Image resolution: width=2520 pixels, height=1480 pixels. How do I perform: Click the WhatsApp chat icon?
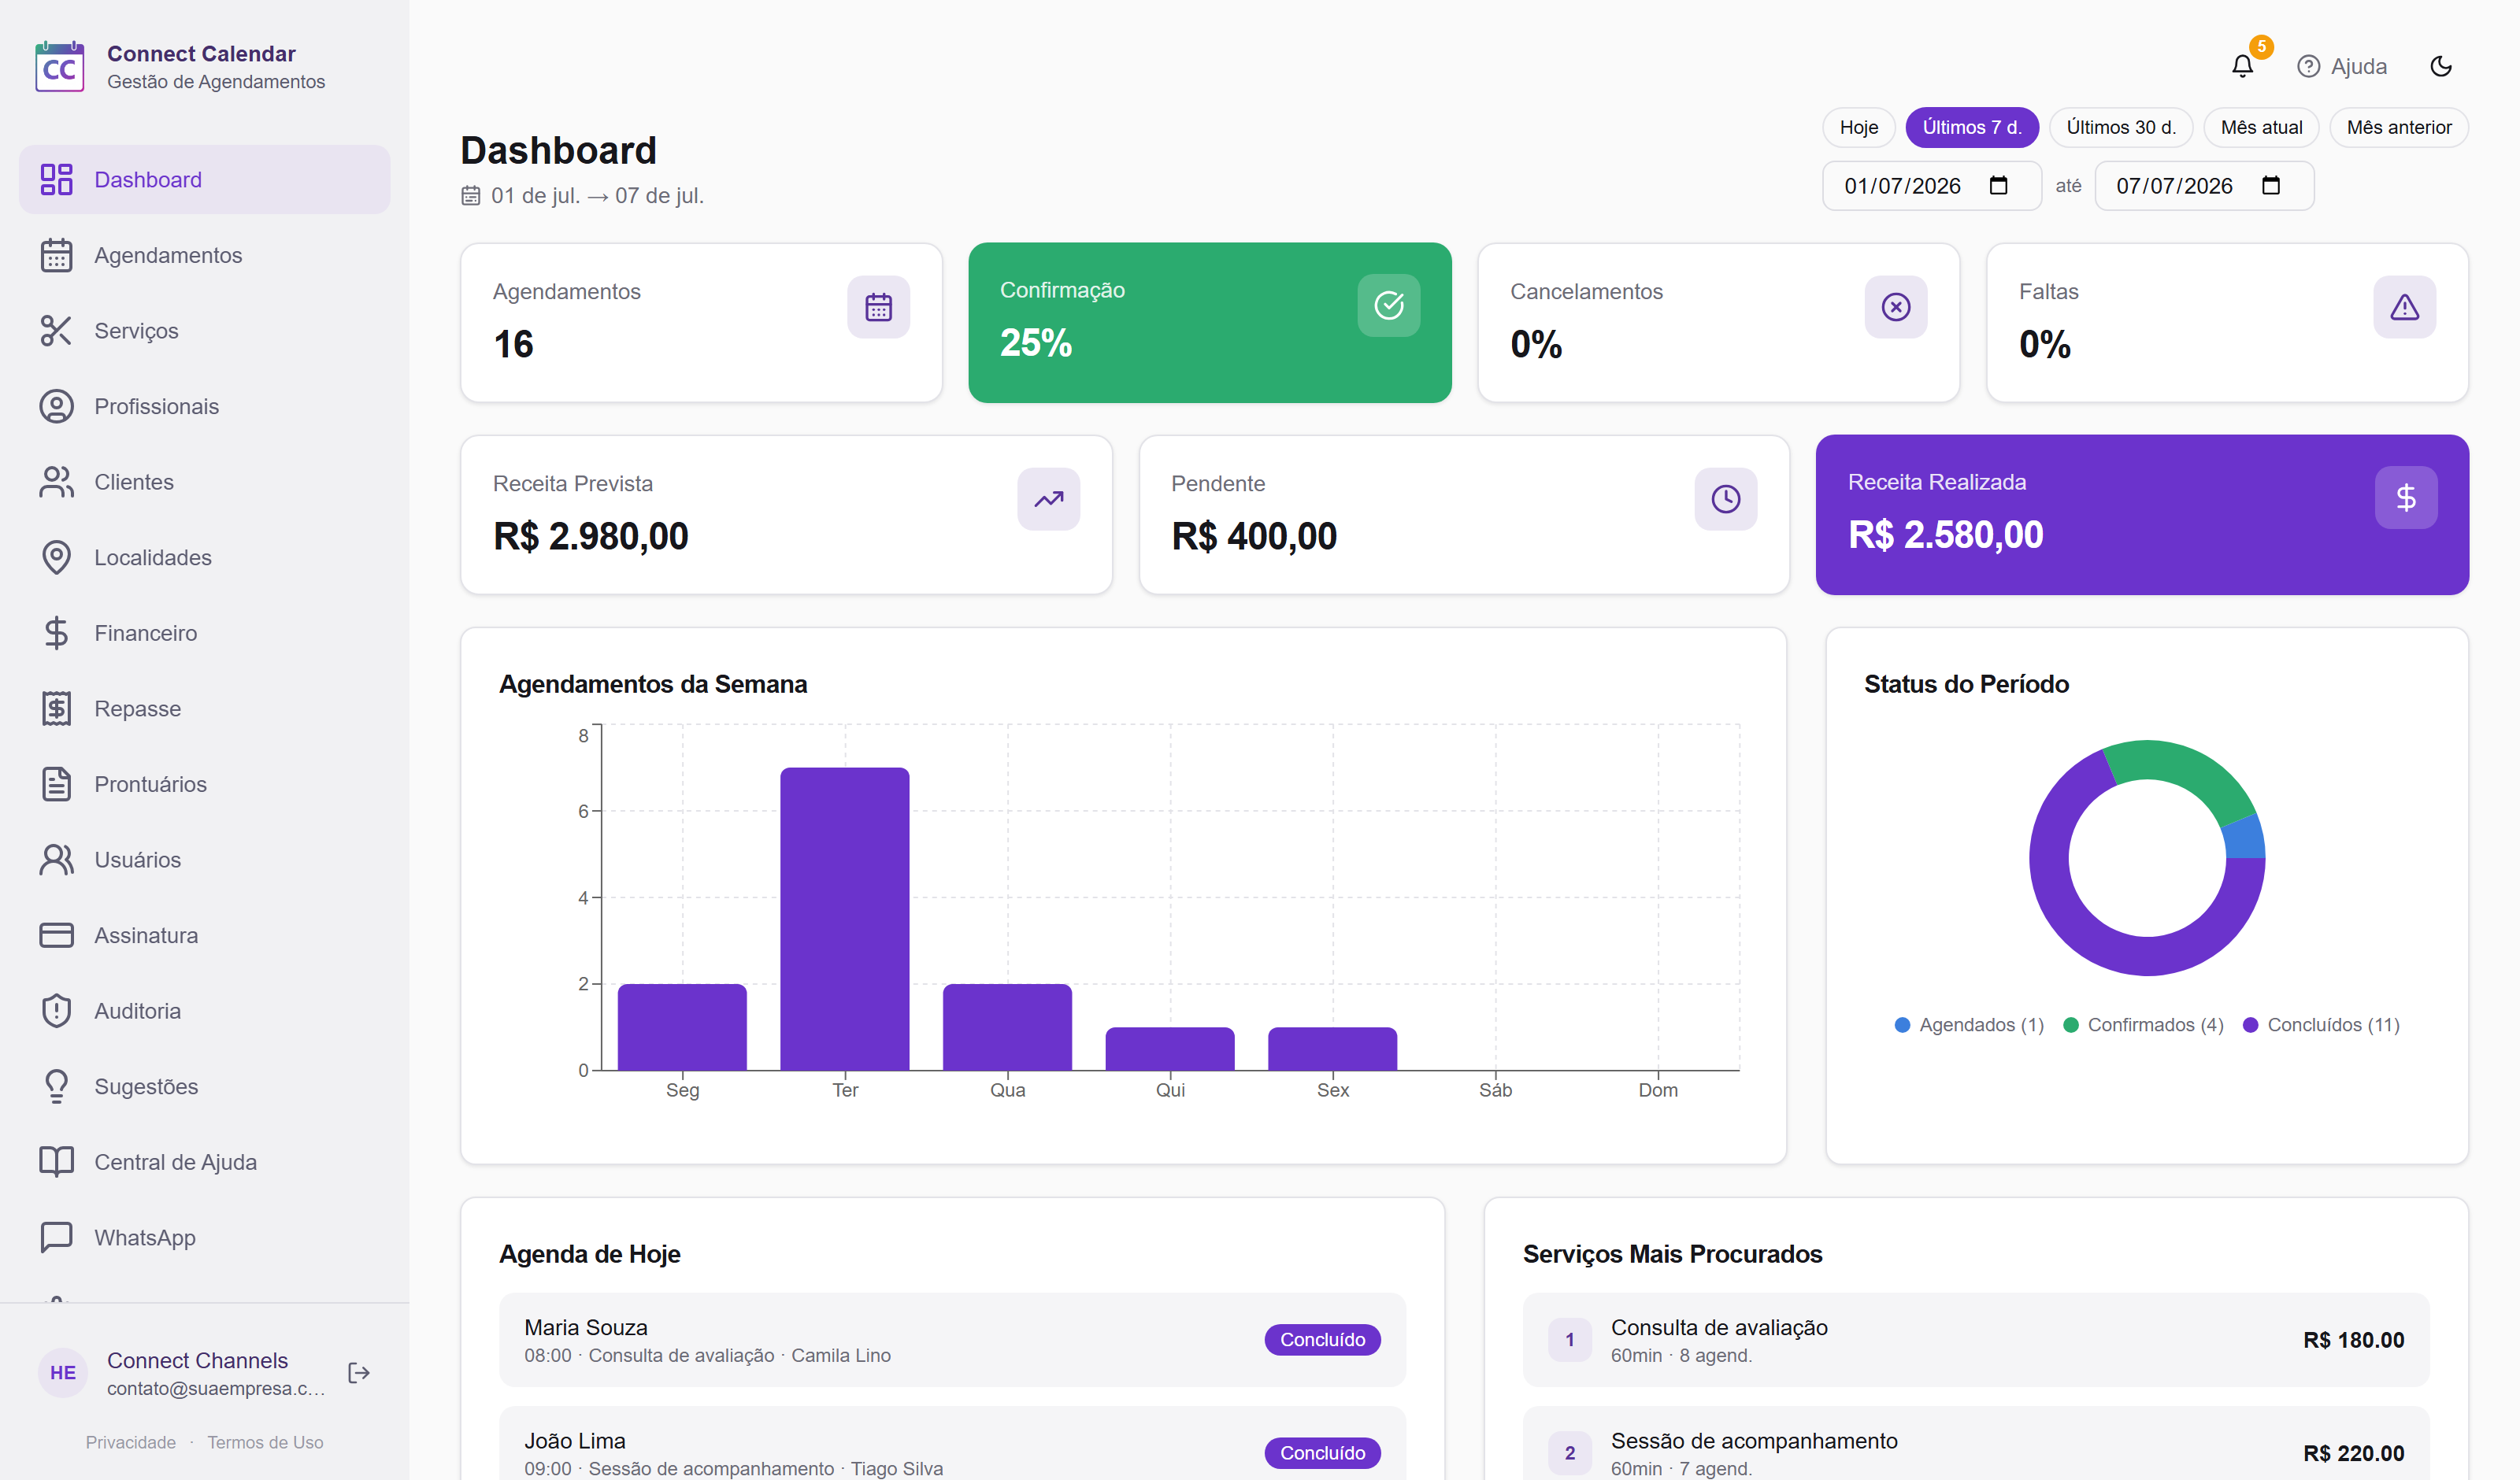[56, 1237]
